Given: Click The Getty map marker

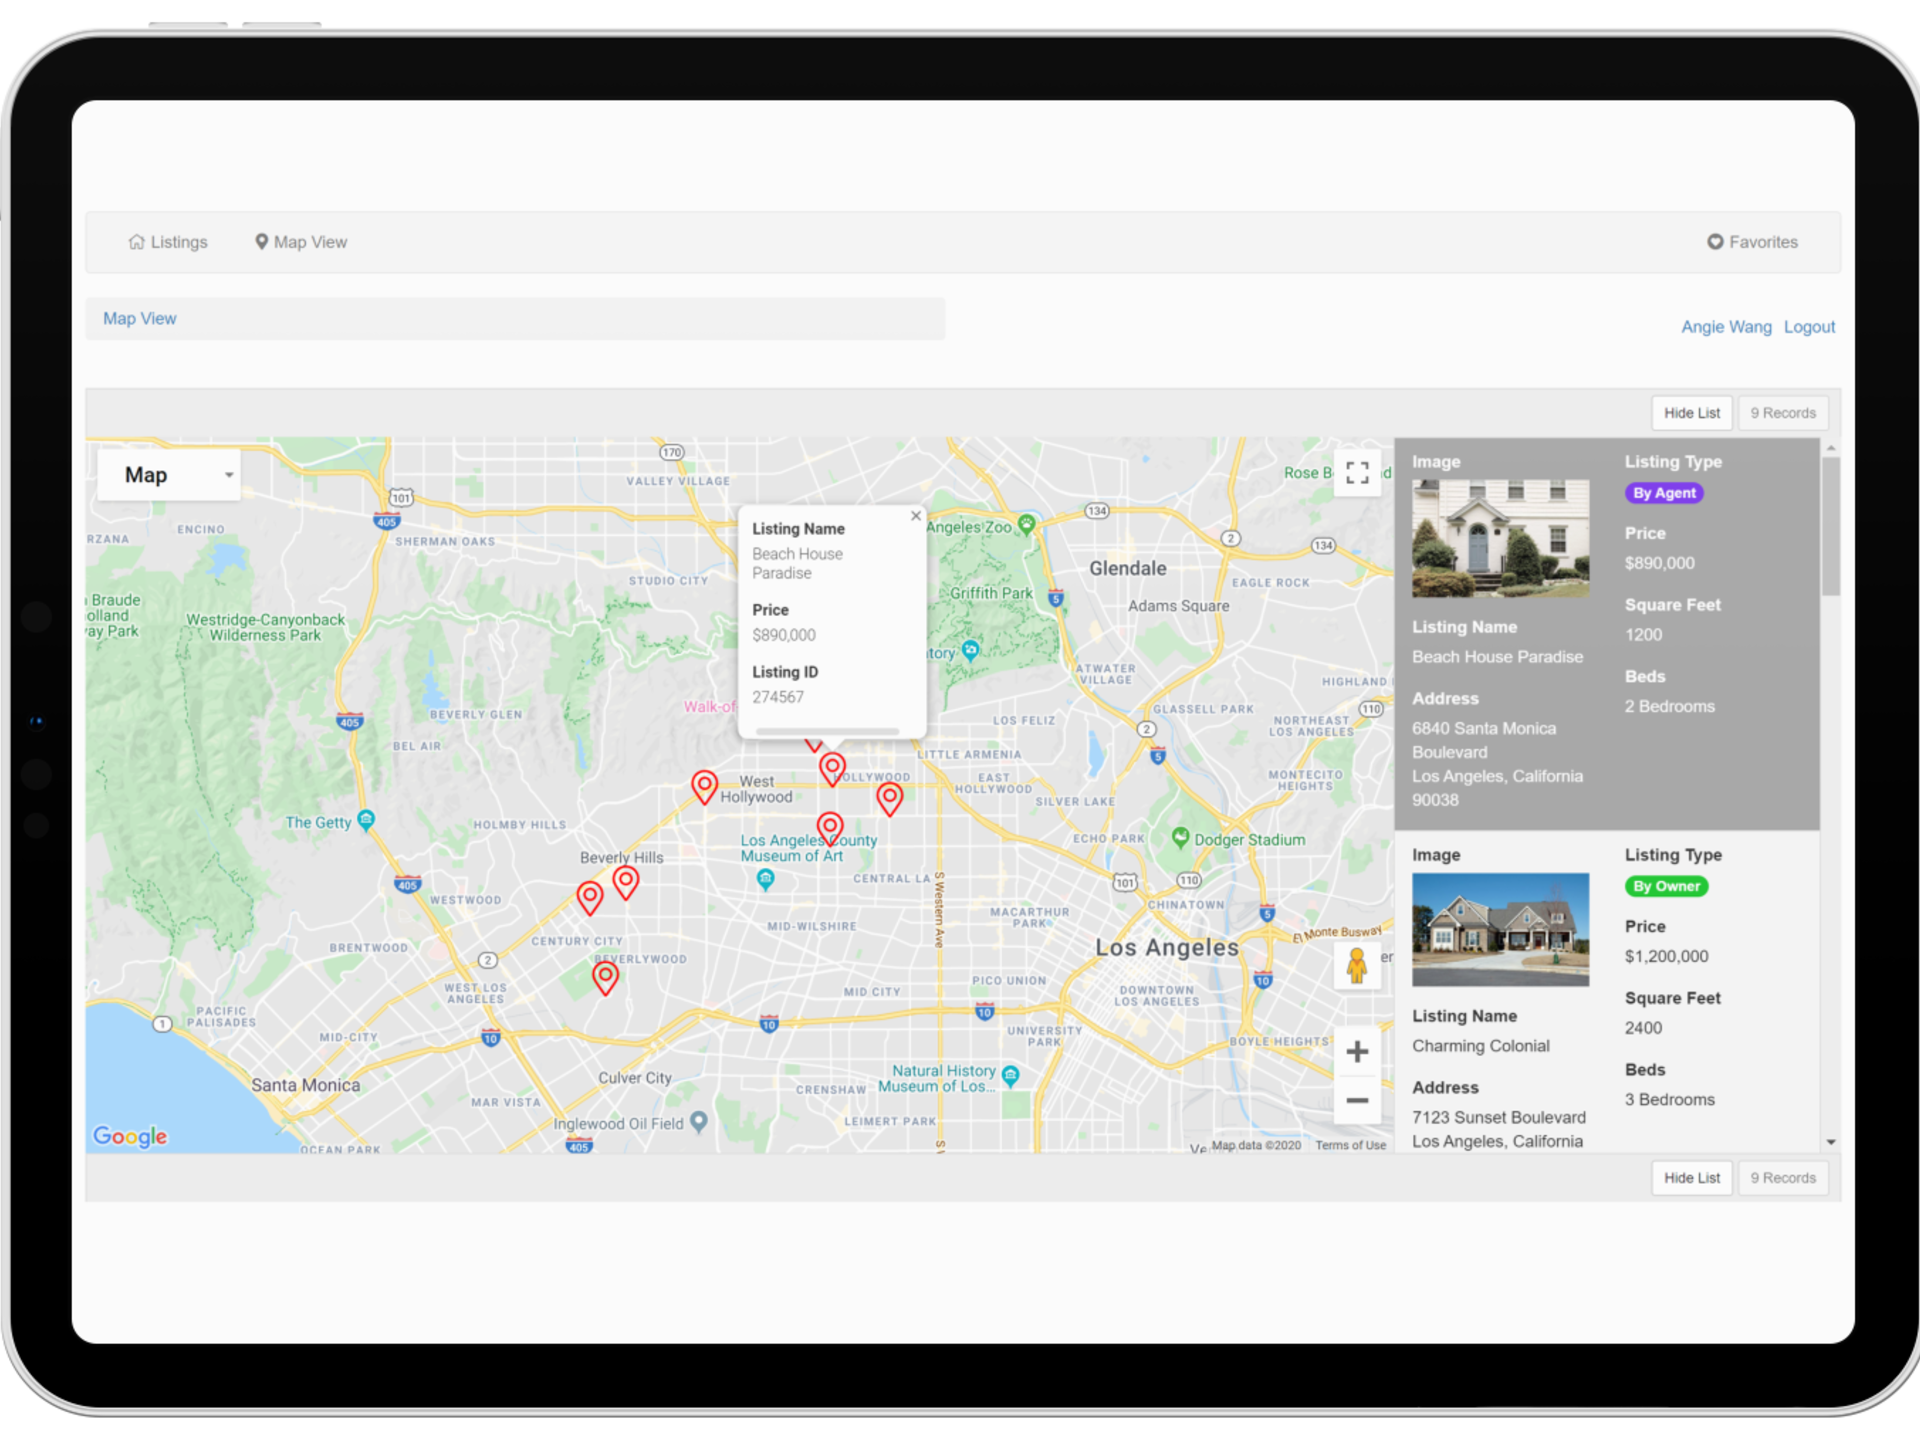Looking at the screenshot, I should pyautogui.click(x=366, y=820).
